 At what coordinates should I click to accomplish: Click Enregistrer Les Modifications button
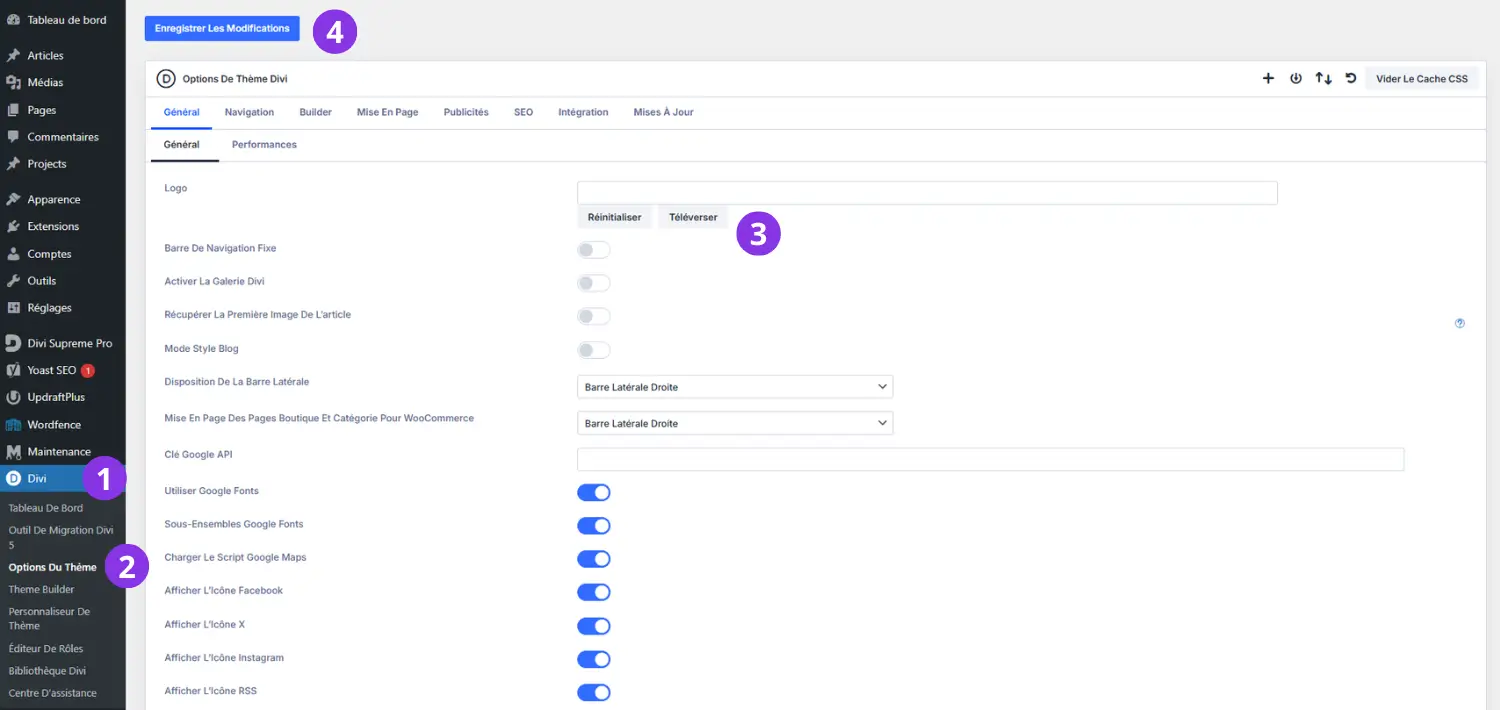click(222, 29)
